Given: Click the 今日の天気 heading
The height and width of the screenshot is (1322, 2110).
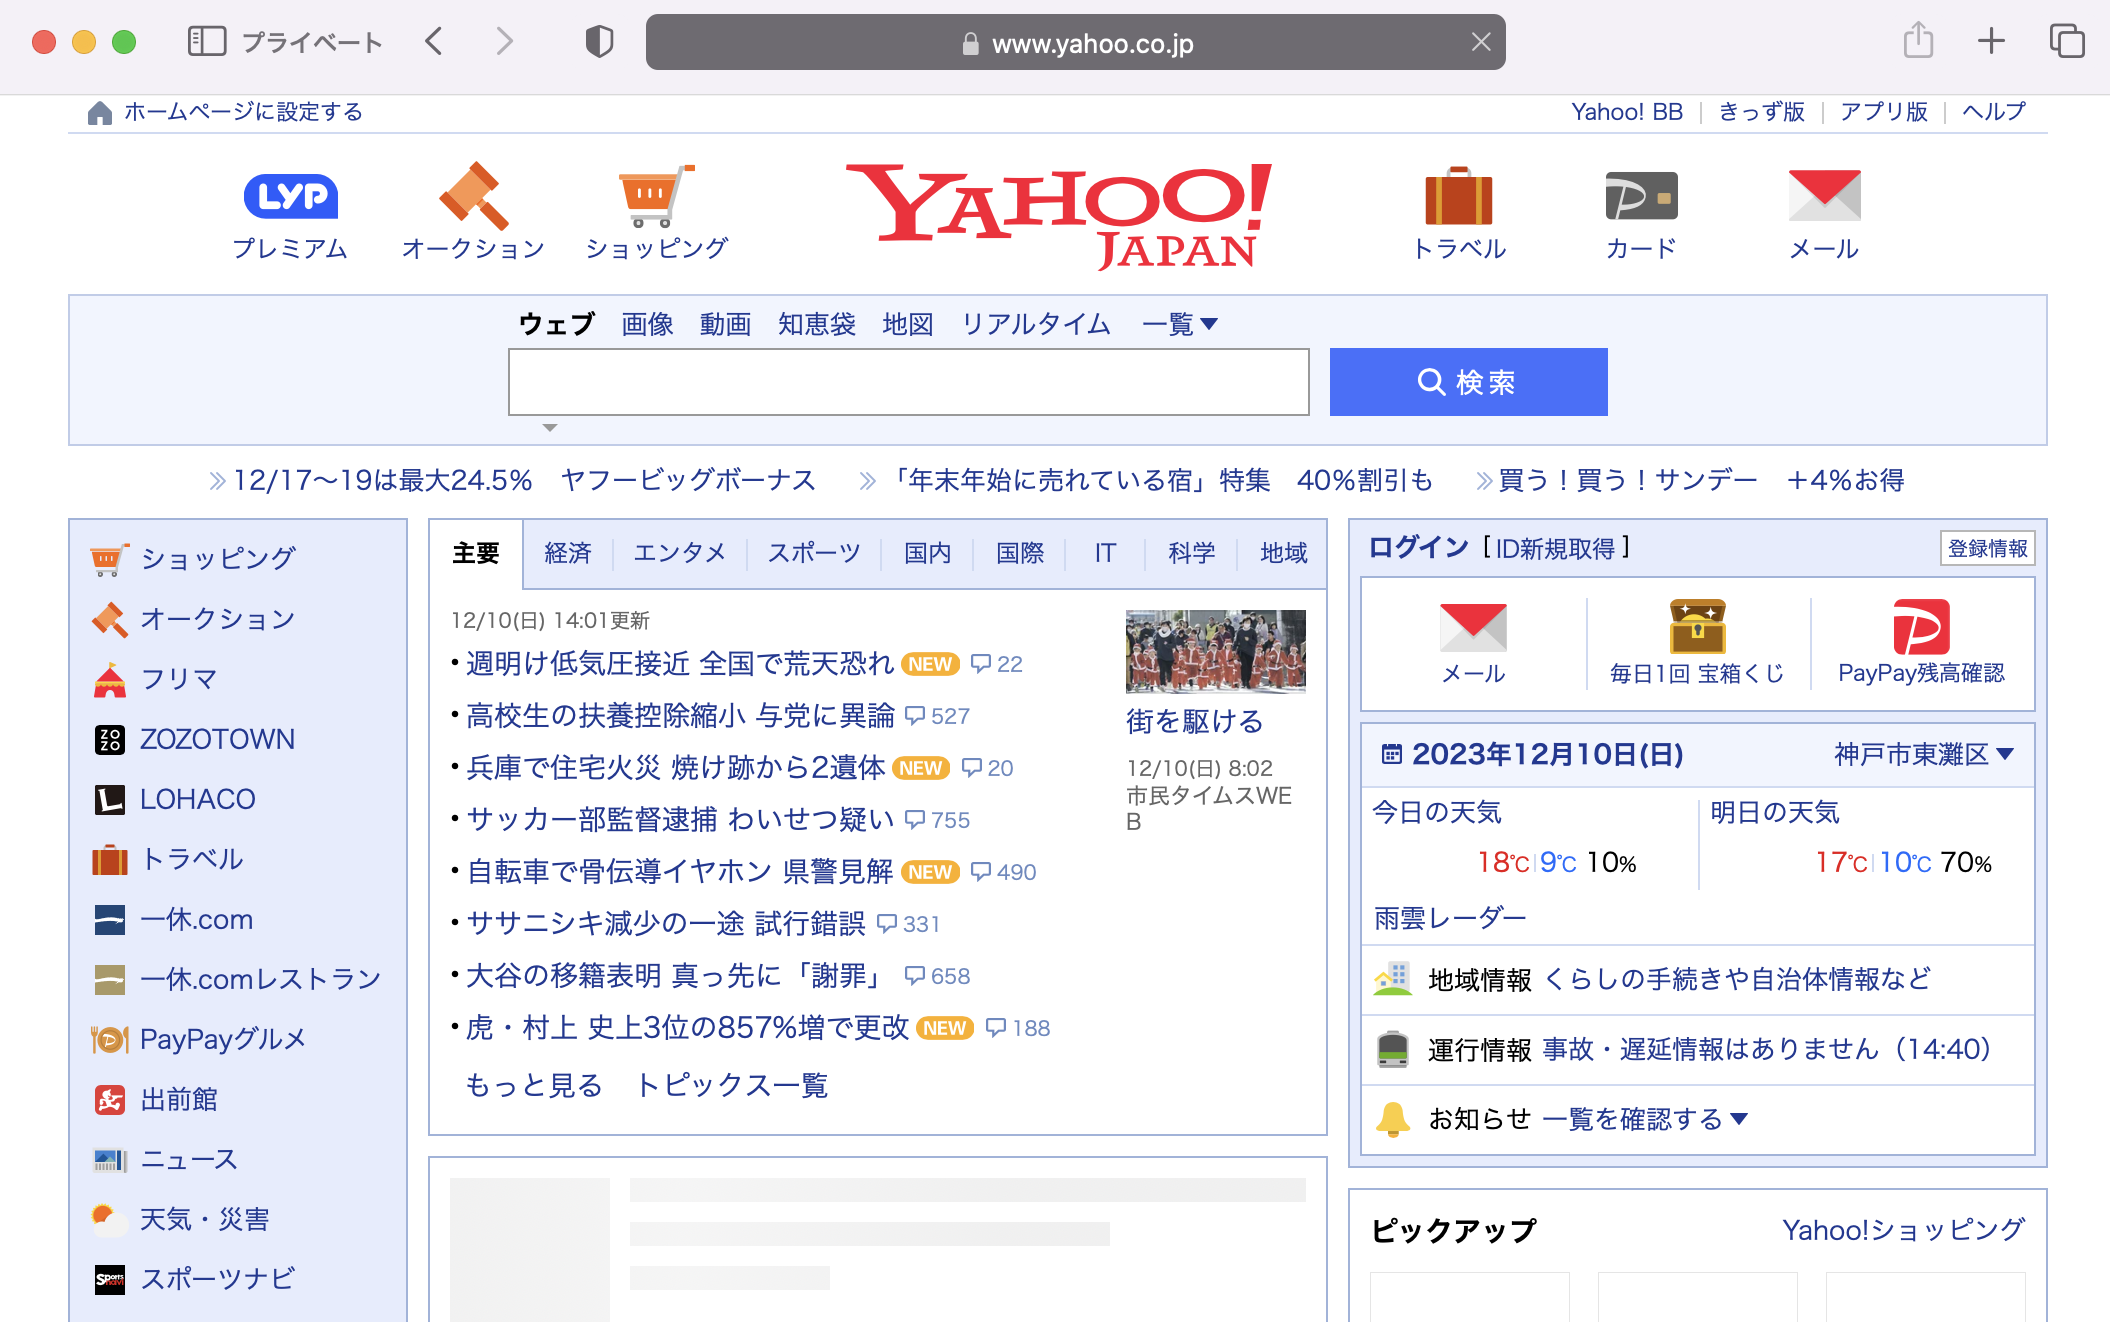Looking at the screenshot, I should pyautogui.click(x=1437, y=812).
